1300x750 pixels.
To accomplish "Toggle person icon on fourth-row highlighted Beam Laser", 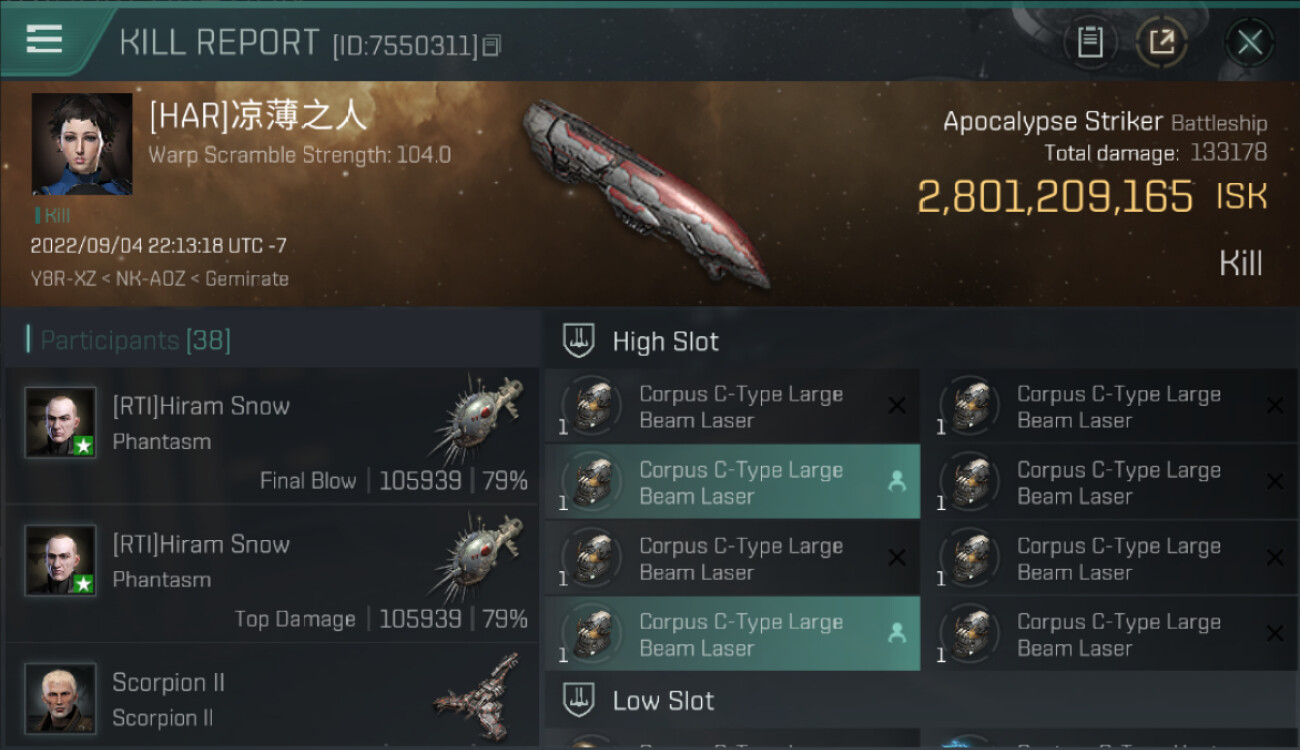I will point(897,634).
